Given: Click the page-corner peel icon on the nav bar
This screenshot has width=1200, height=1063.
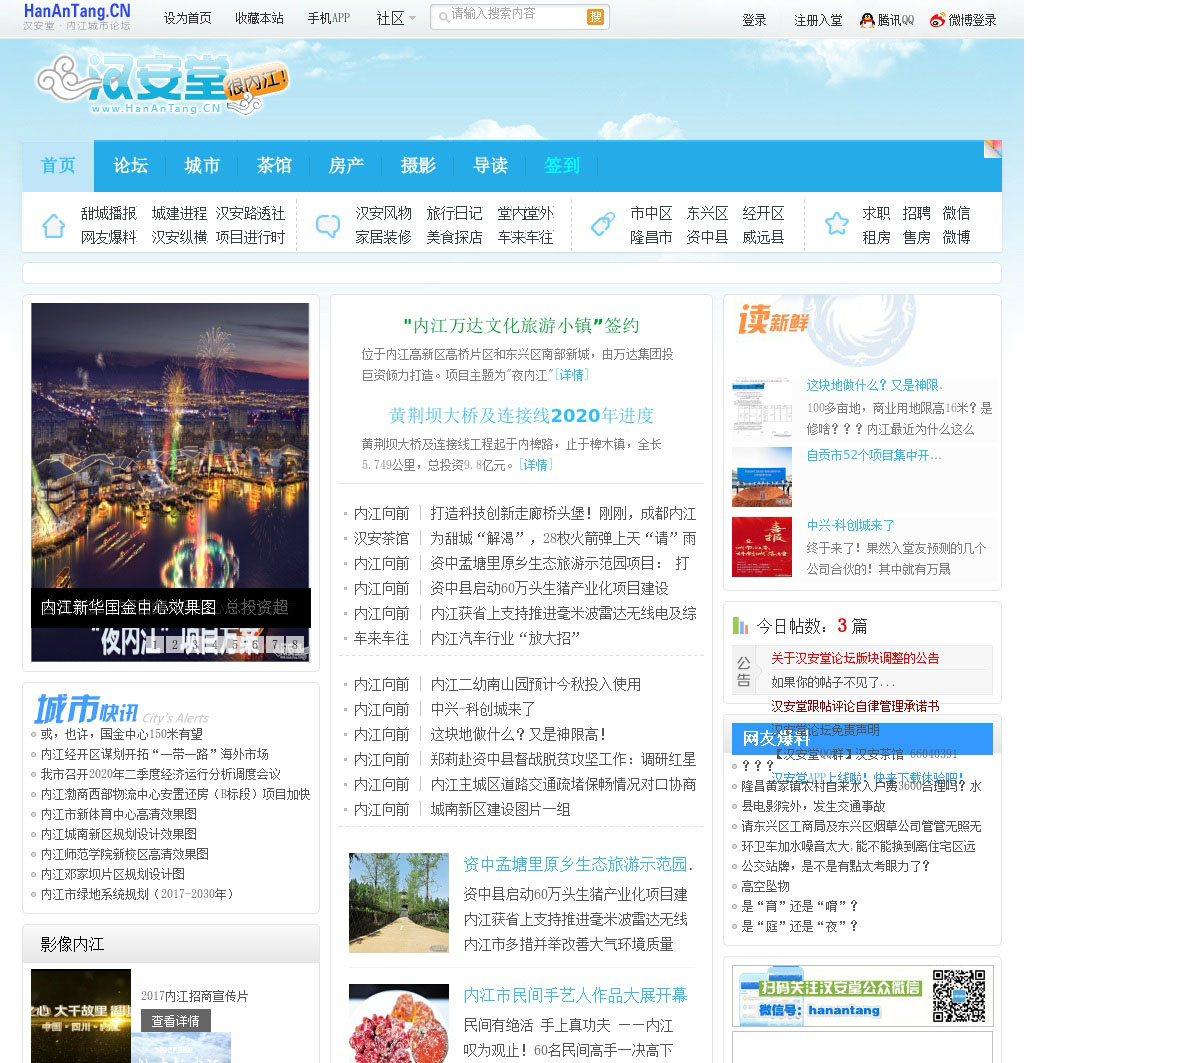Looking at the screenshot, I should pos(992,149).
